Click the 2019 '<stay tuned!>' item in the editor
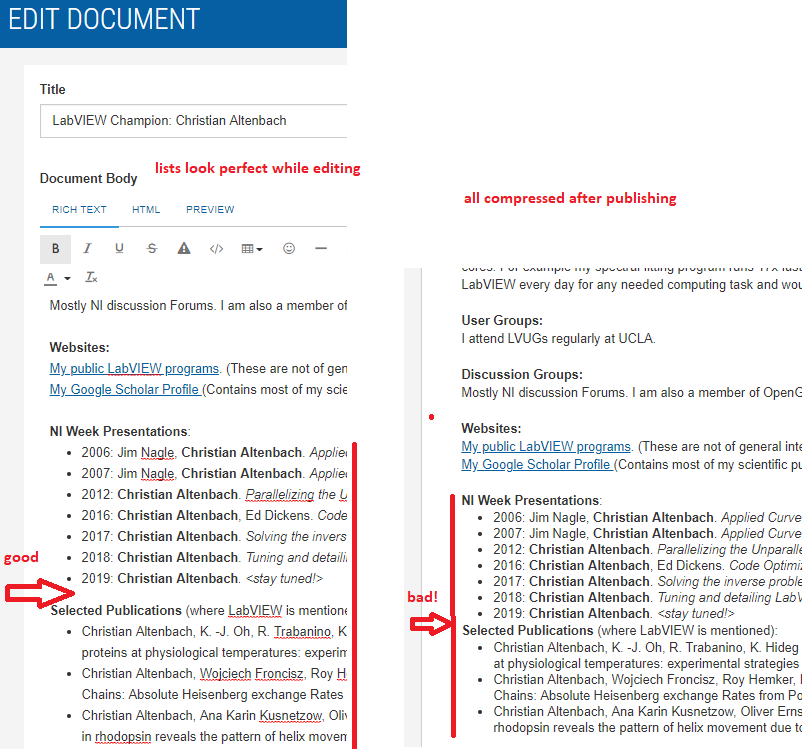The height and width of the screenshot is (749, 802). [202, 579]
